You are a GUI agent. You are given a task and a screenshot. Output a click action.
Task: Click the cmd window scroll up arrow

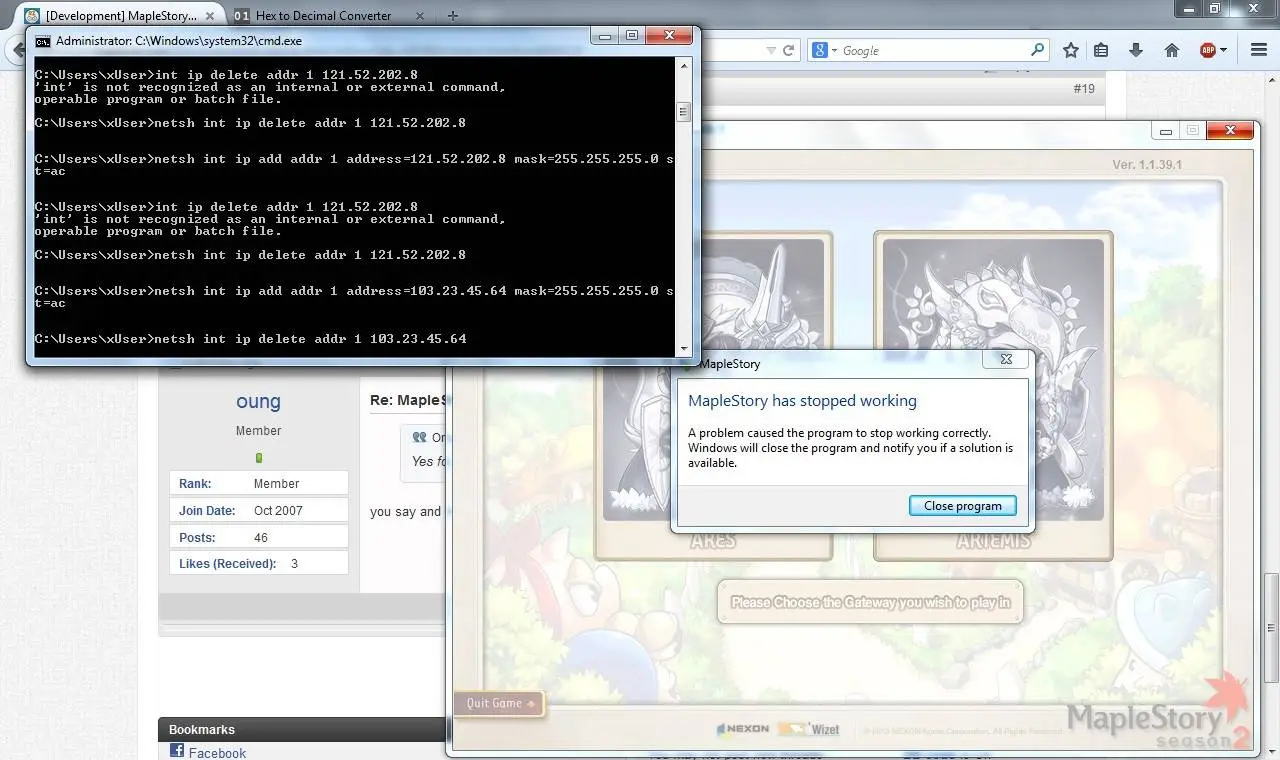coord(684,66)
